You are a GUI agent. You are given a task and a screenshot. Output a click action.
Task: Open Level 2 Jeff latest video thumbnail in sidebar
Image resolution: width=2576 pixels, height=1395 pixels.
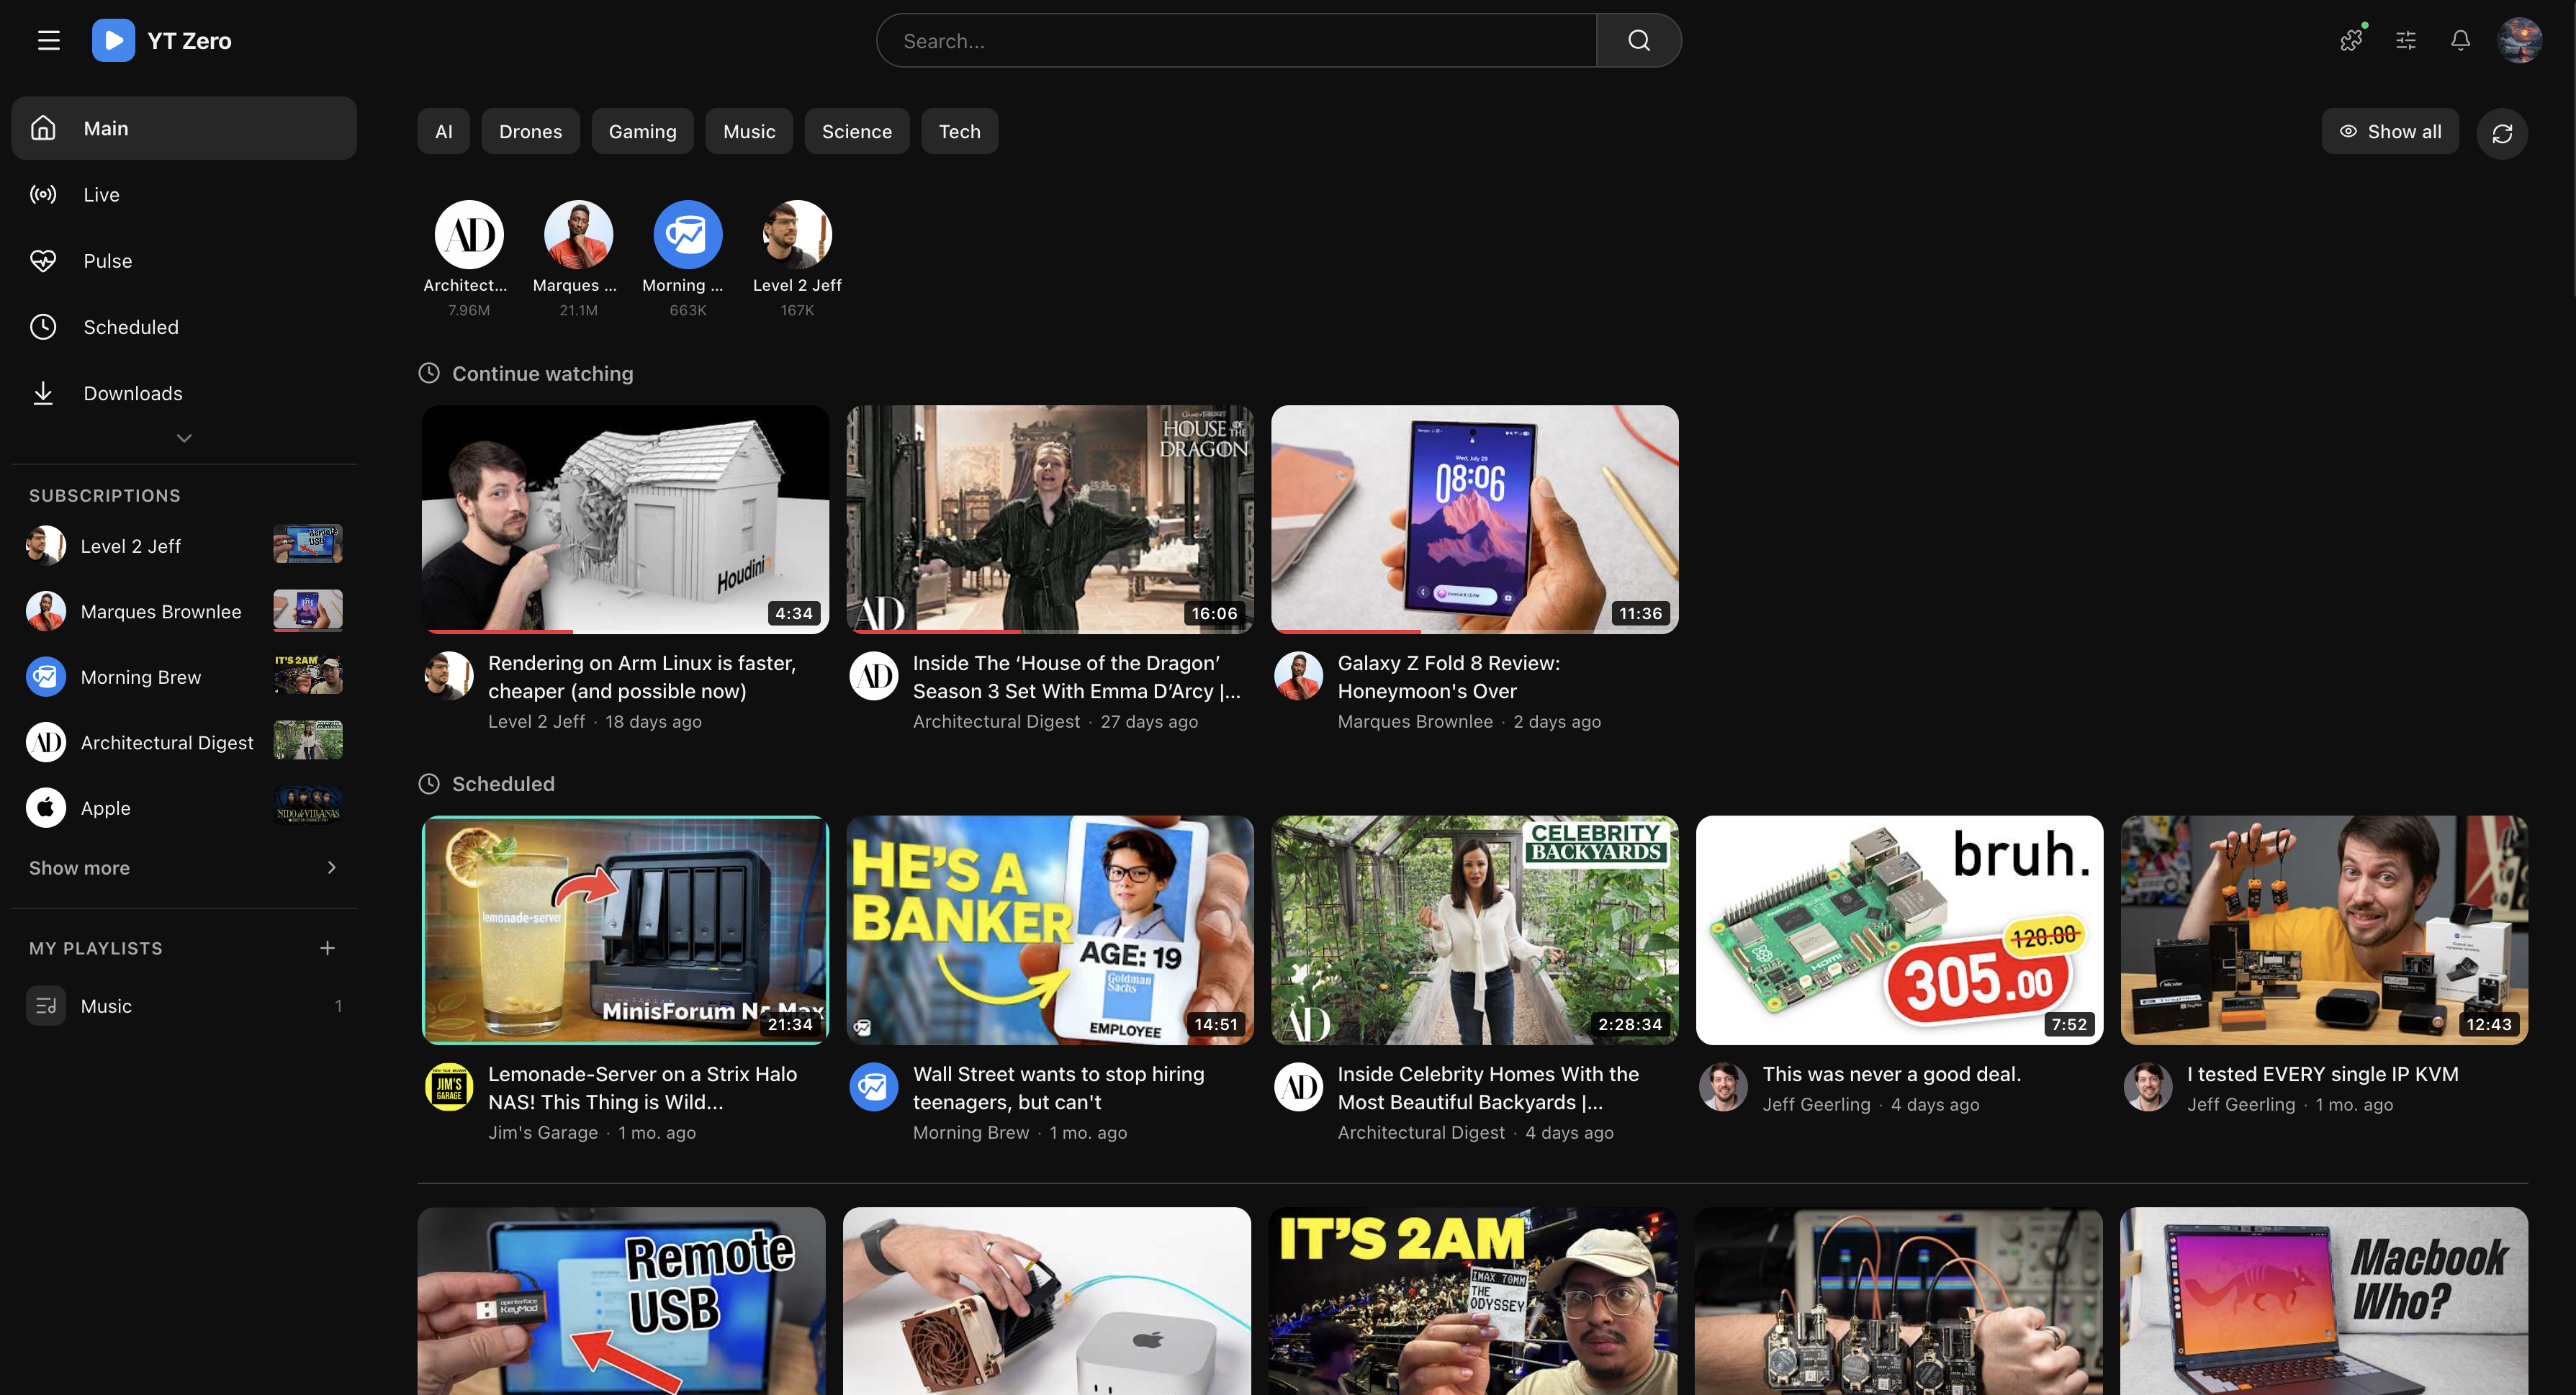coord(308,544)
